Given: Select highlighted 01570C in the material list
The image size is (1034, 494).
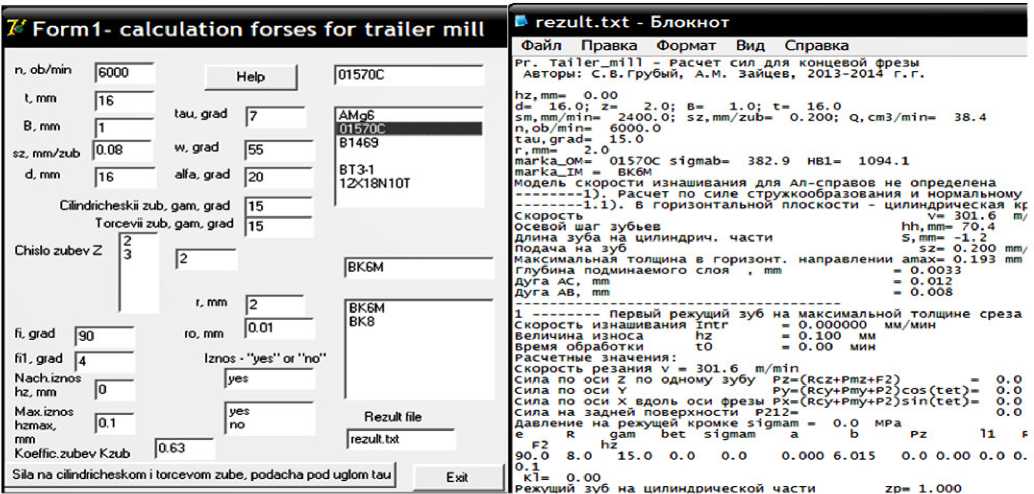Looking at the screenshot, I should (x=410, y=129).
